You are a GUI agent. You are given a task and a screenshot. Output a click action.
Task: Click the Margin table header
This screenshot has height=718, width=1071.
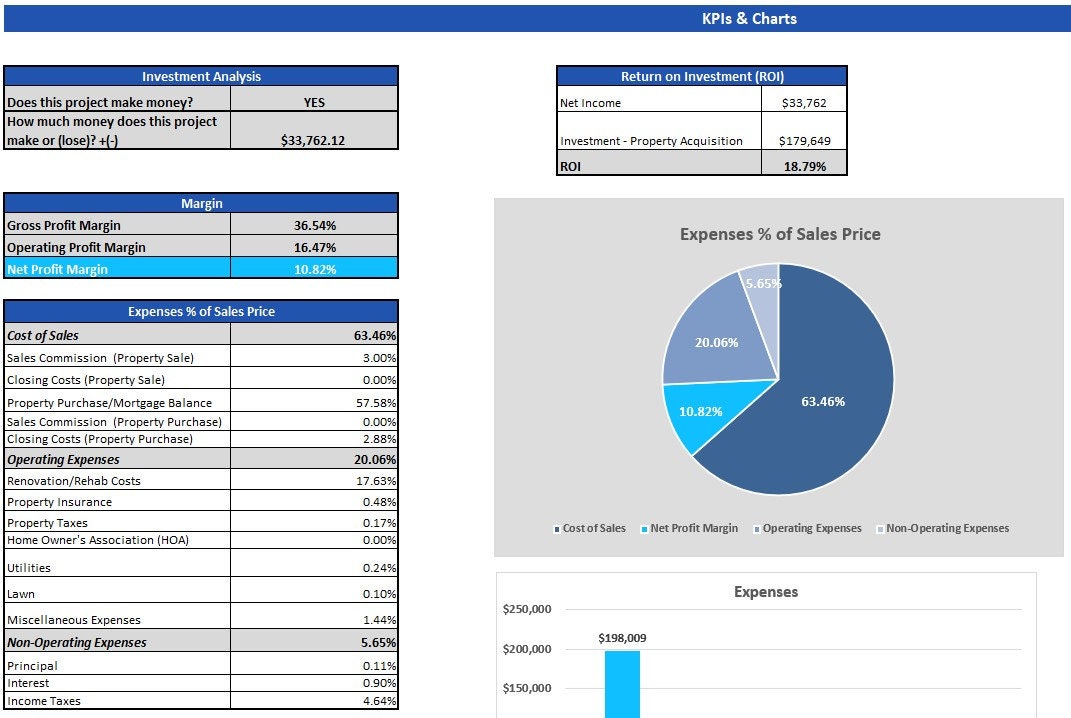(201, 203)
